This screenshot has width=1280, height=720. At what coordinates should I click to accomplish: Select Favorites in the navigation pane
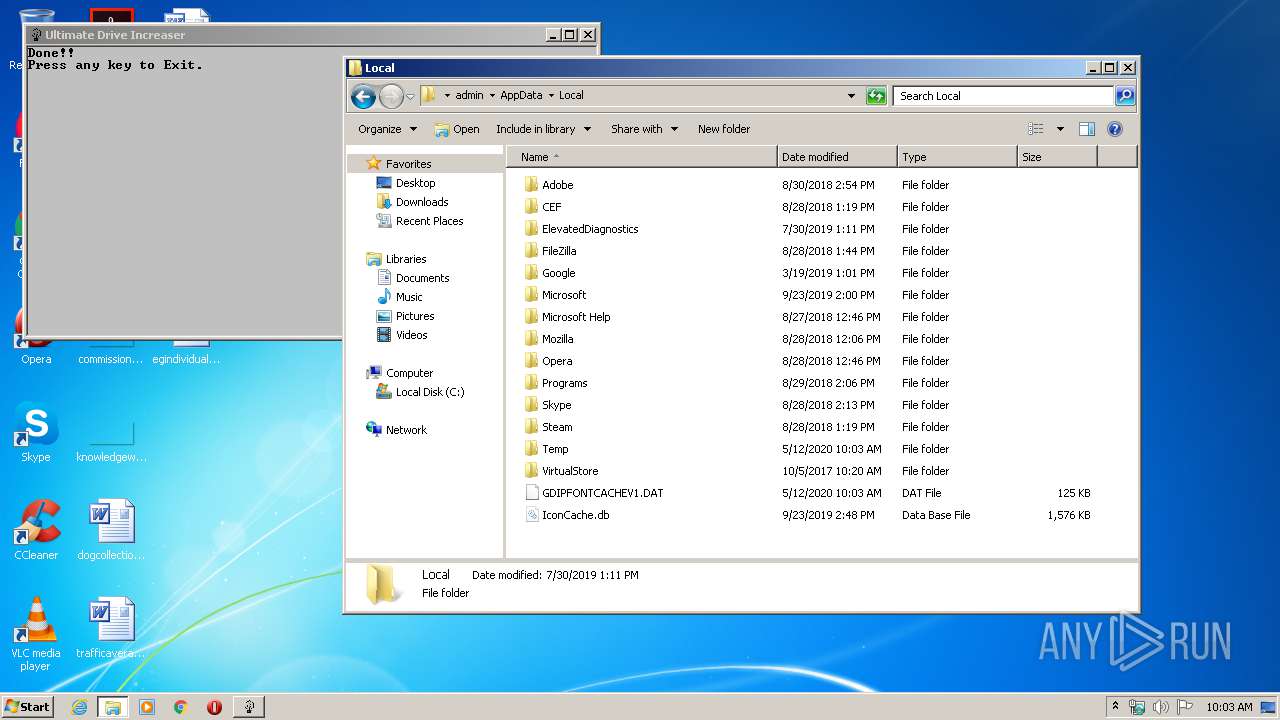click(x=408, y=164)
